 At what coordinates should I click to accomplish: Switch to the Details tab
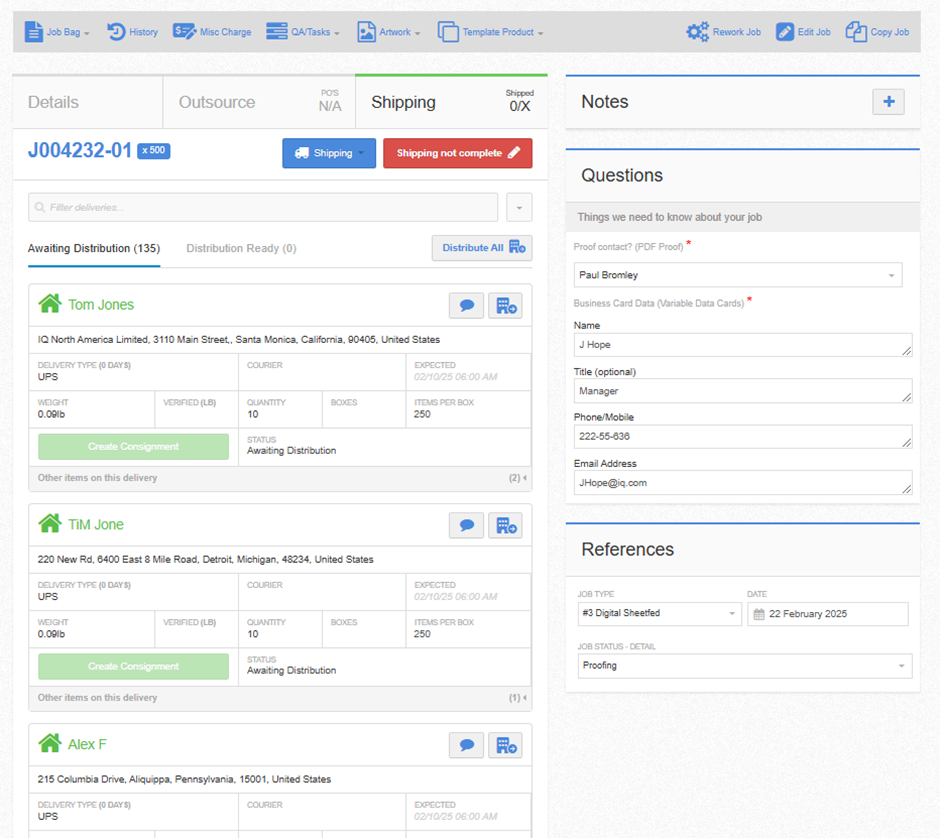(x=88, y=102)
